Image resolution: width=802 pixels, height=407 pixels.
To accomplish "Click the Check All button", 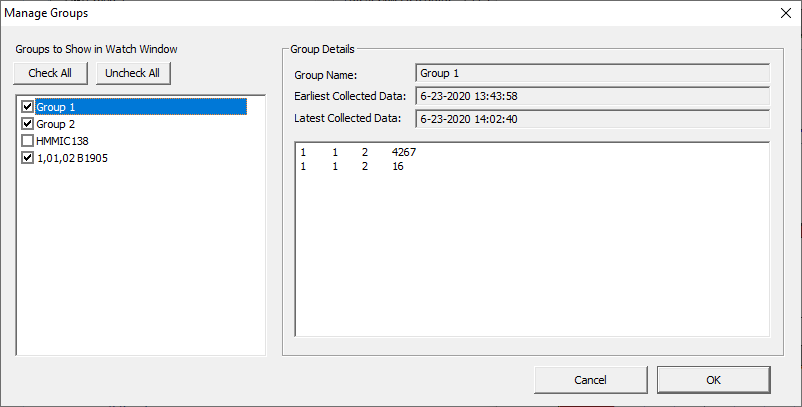I will 51,73.
